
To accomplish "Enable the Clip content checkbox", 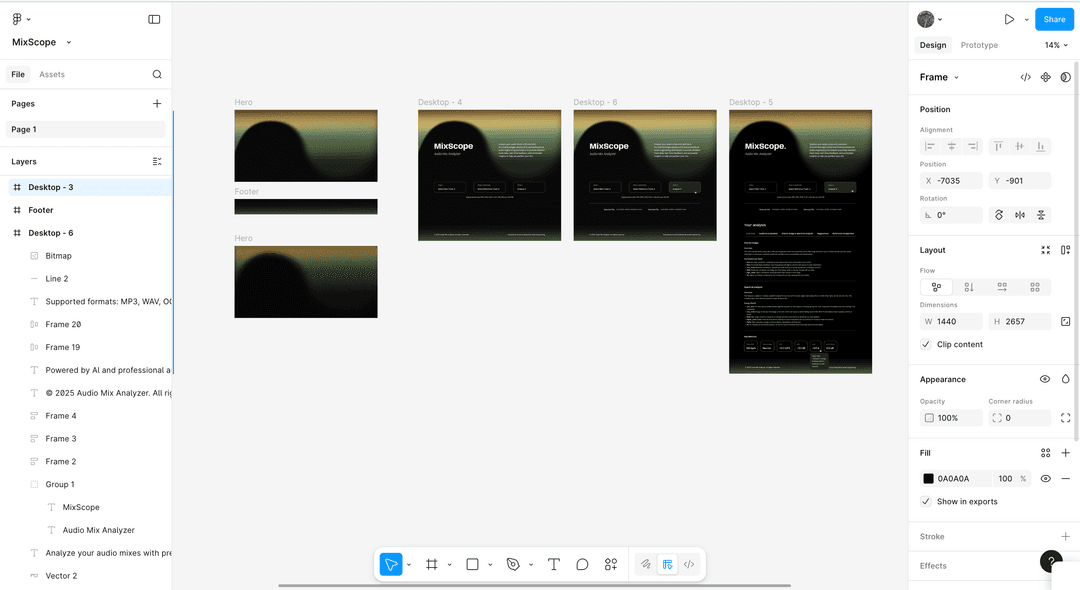I will (925, 344).
